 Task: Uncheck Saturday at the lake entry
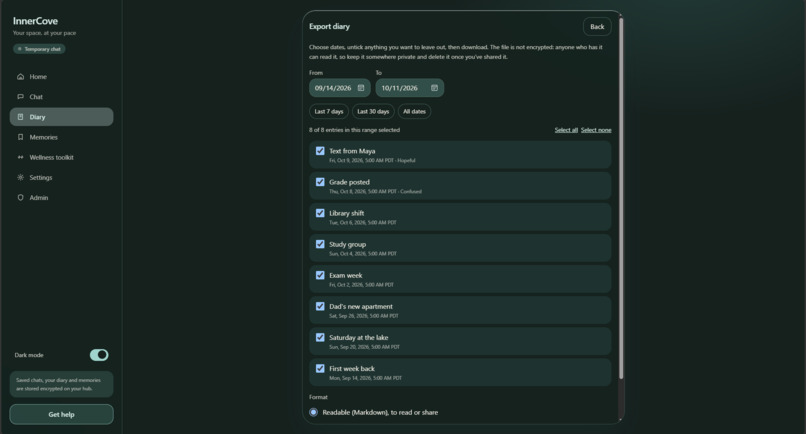click(x=320, y=337)
